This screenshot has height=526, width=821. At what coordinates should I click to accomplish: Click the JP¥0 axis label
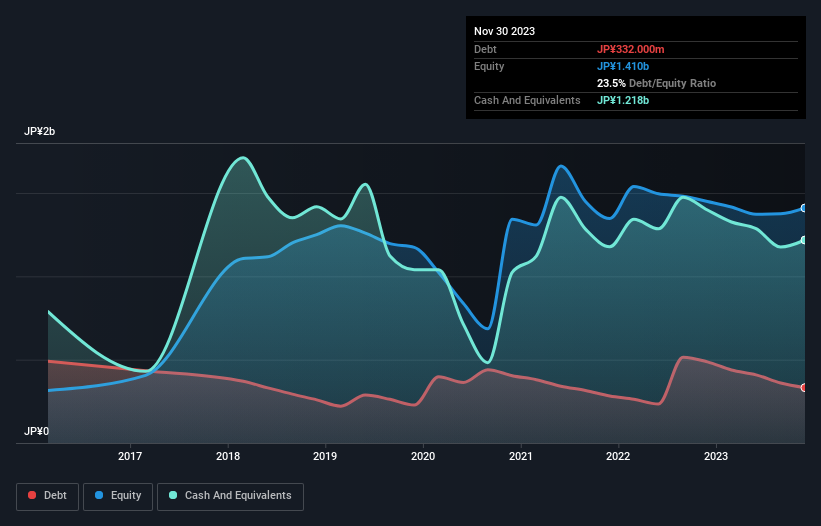tap(36, 431)
